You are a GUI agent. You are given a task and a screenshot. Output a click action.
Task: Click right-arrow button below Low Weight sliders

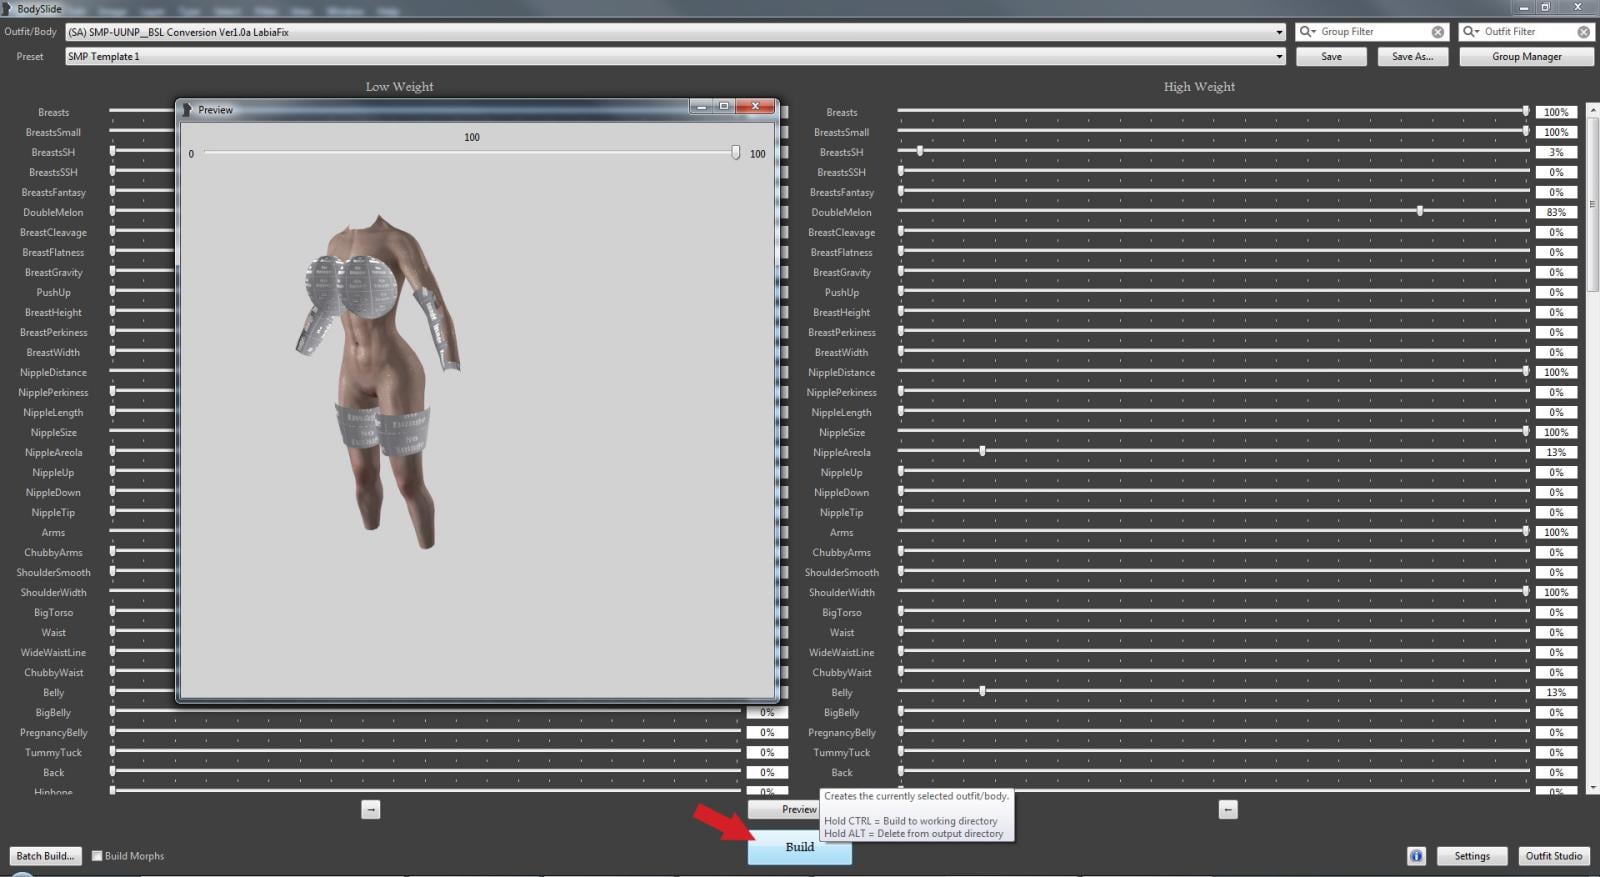tap(371, 810)
